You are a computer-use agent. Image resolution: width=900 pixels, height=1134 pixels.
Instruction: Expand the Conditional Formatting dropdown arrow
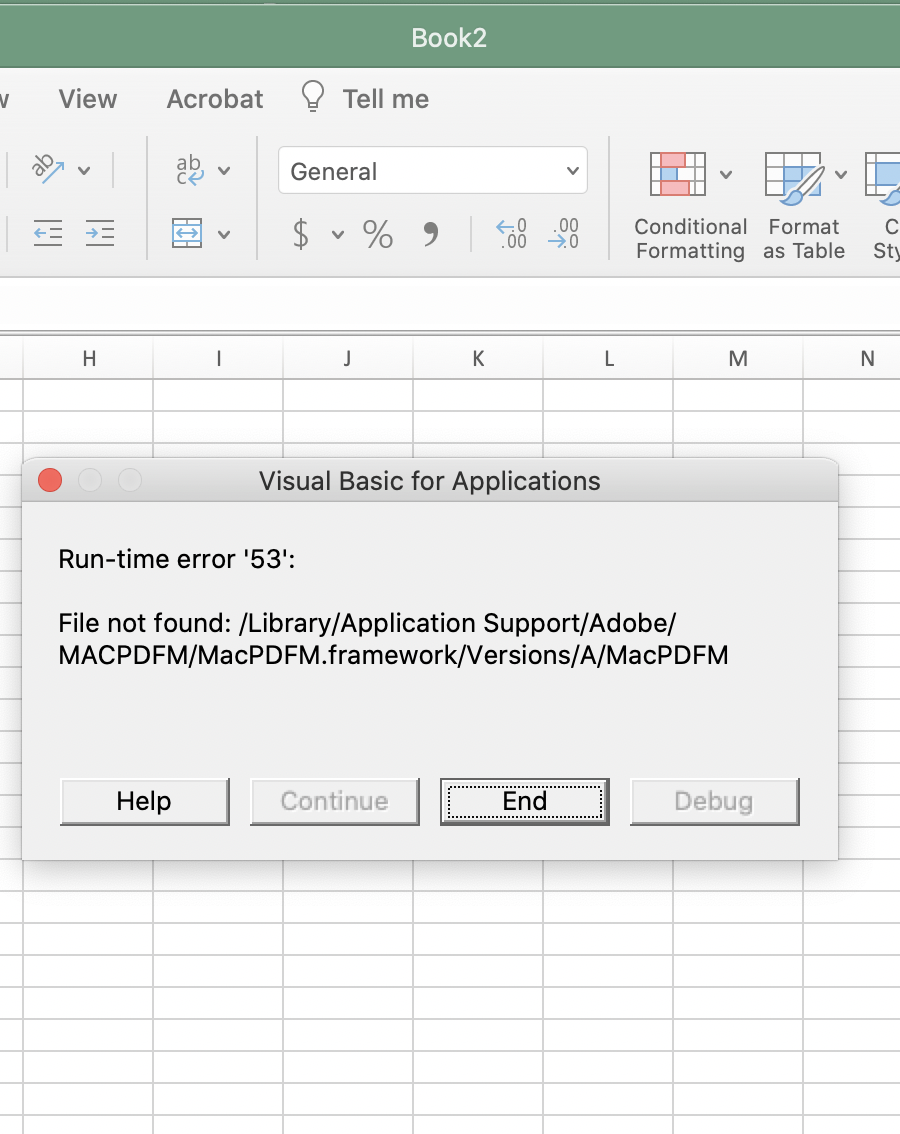pyautogui.click(x=726, y=174)
